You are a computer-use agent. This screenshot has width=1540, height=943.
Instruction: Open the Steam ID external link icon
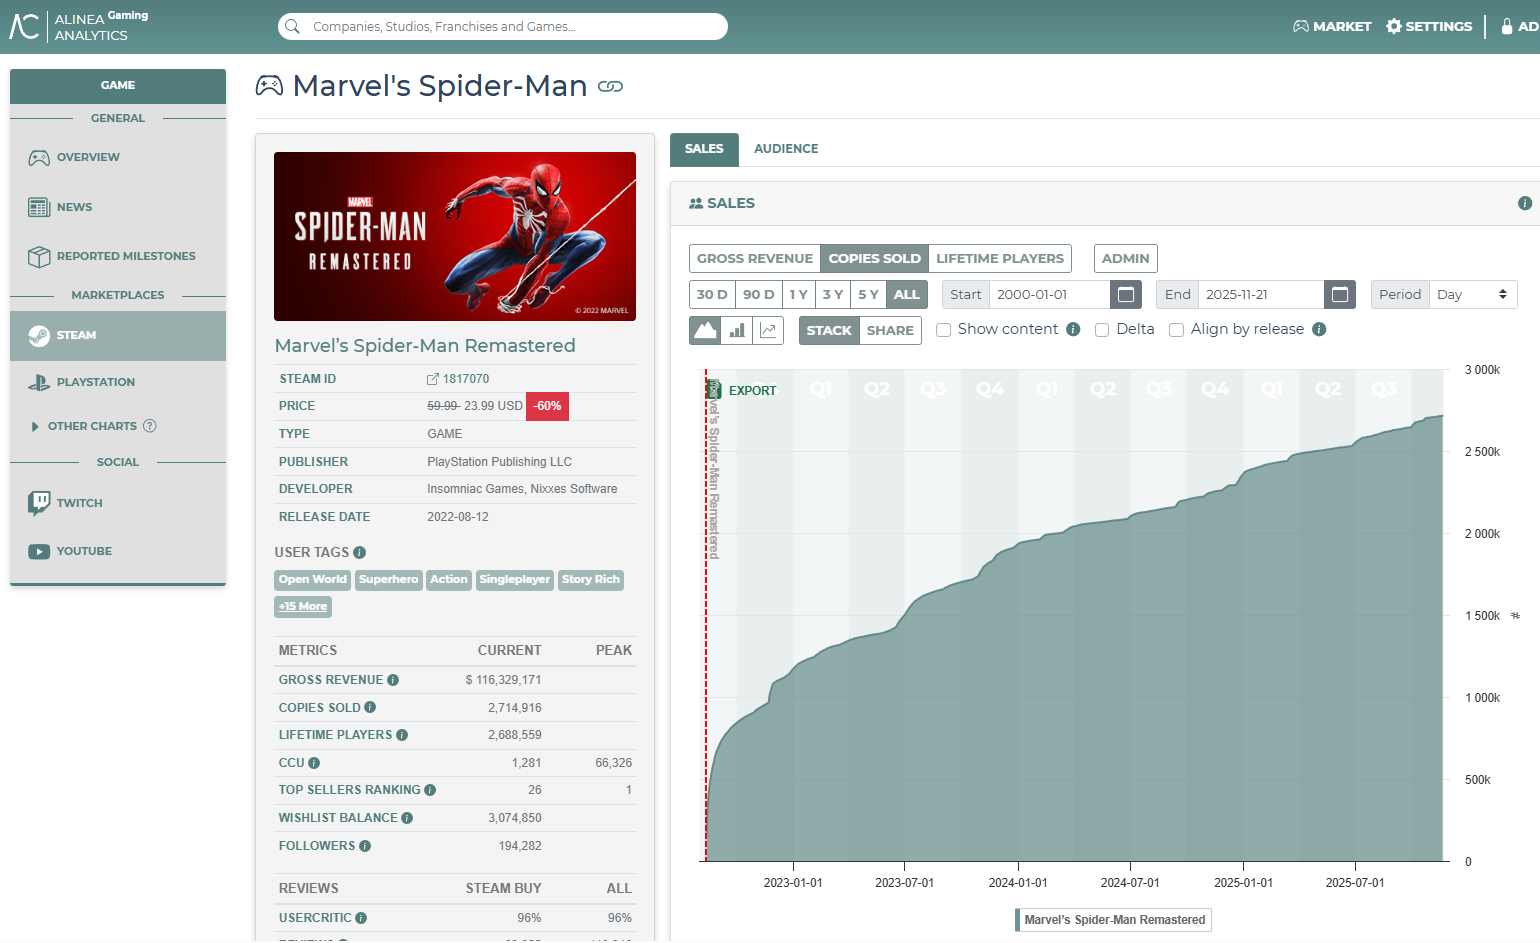432,378
